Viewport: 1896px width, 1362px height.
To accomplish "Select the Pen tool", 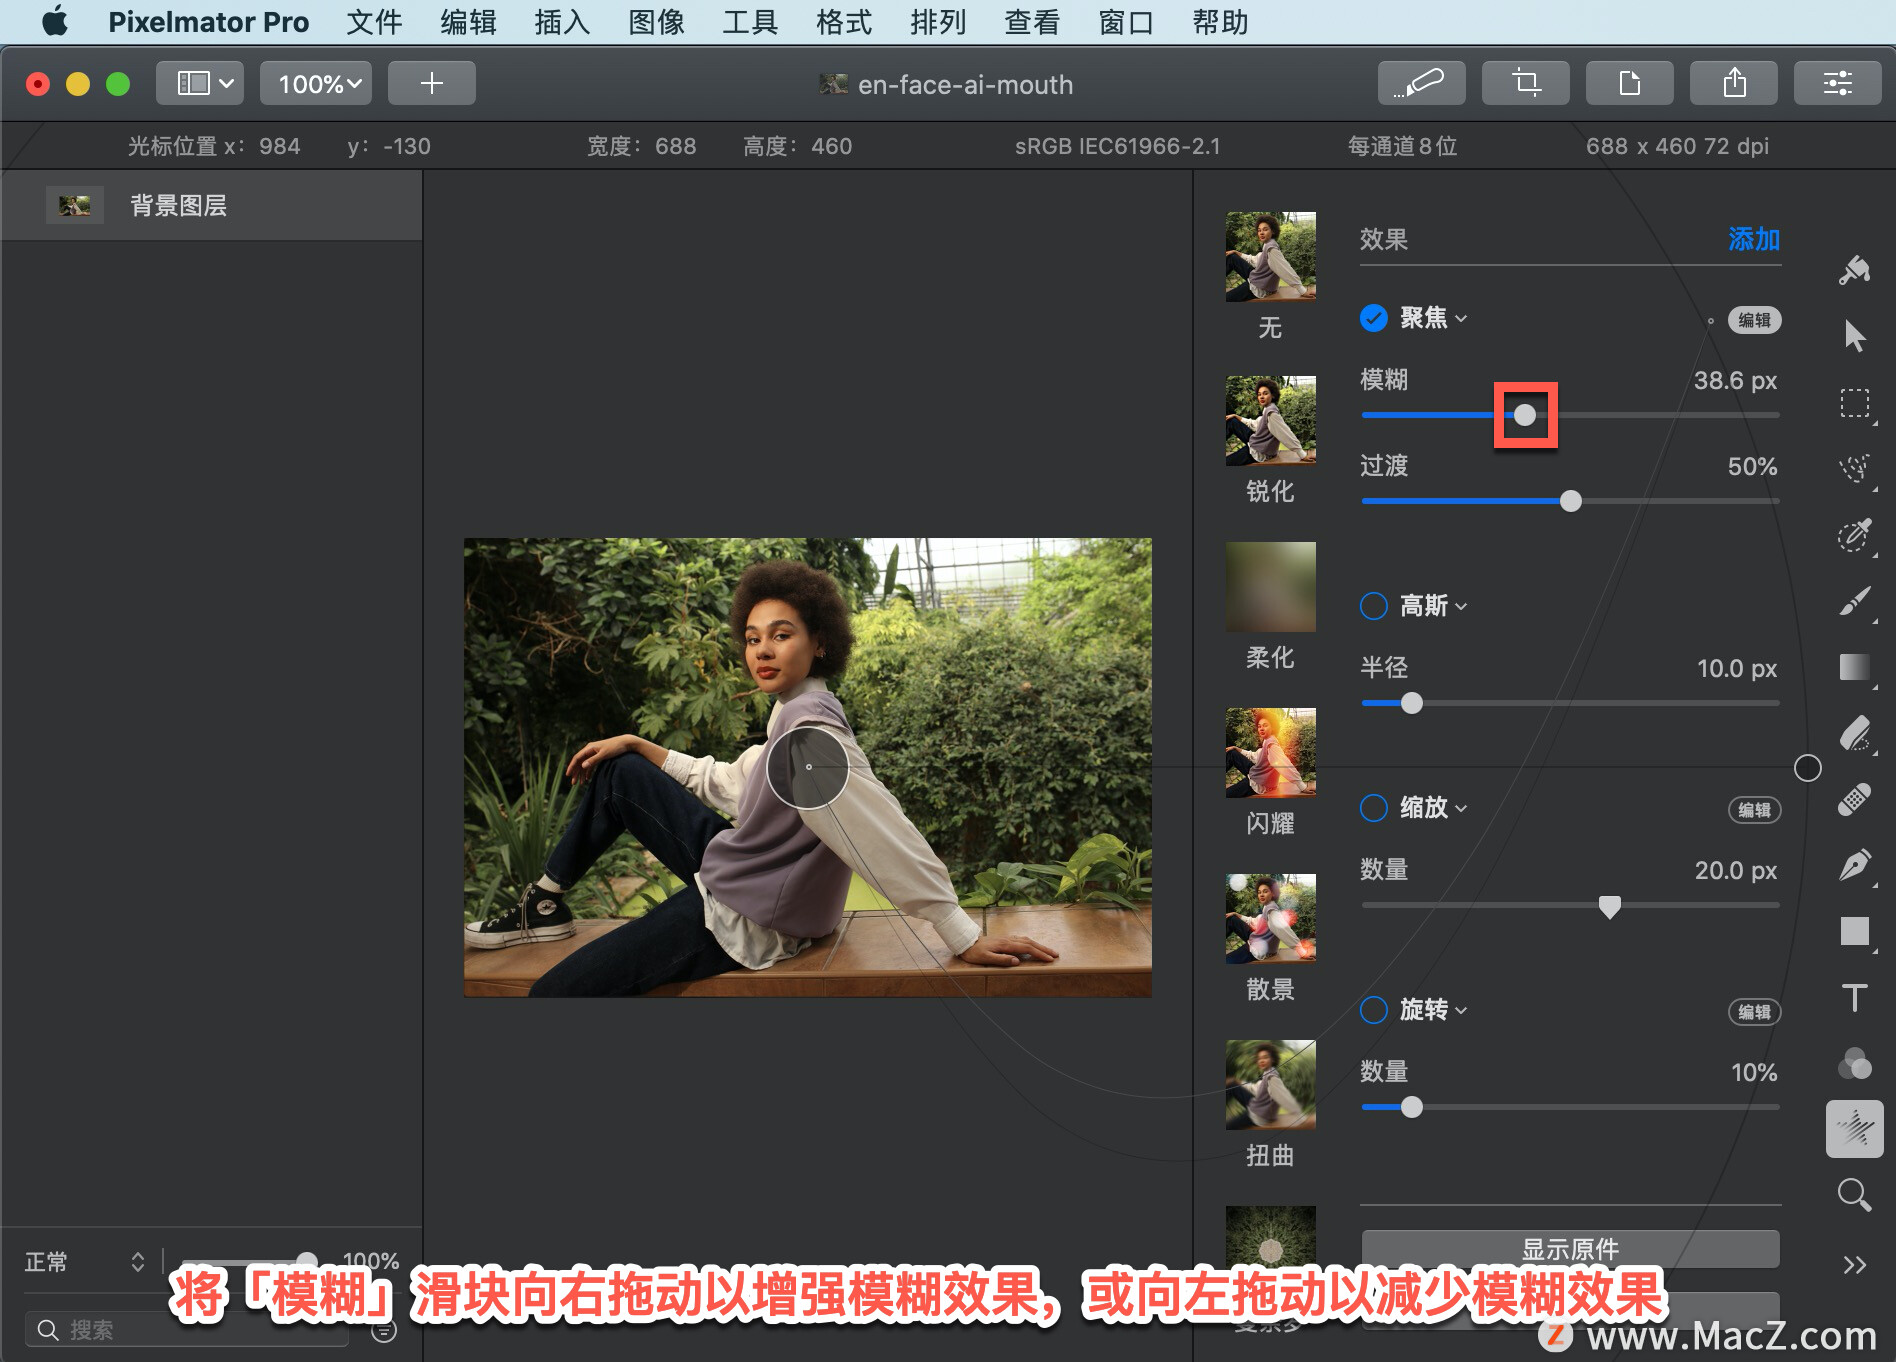I will click(1855, 865).
